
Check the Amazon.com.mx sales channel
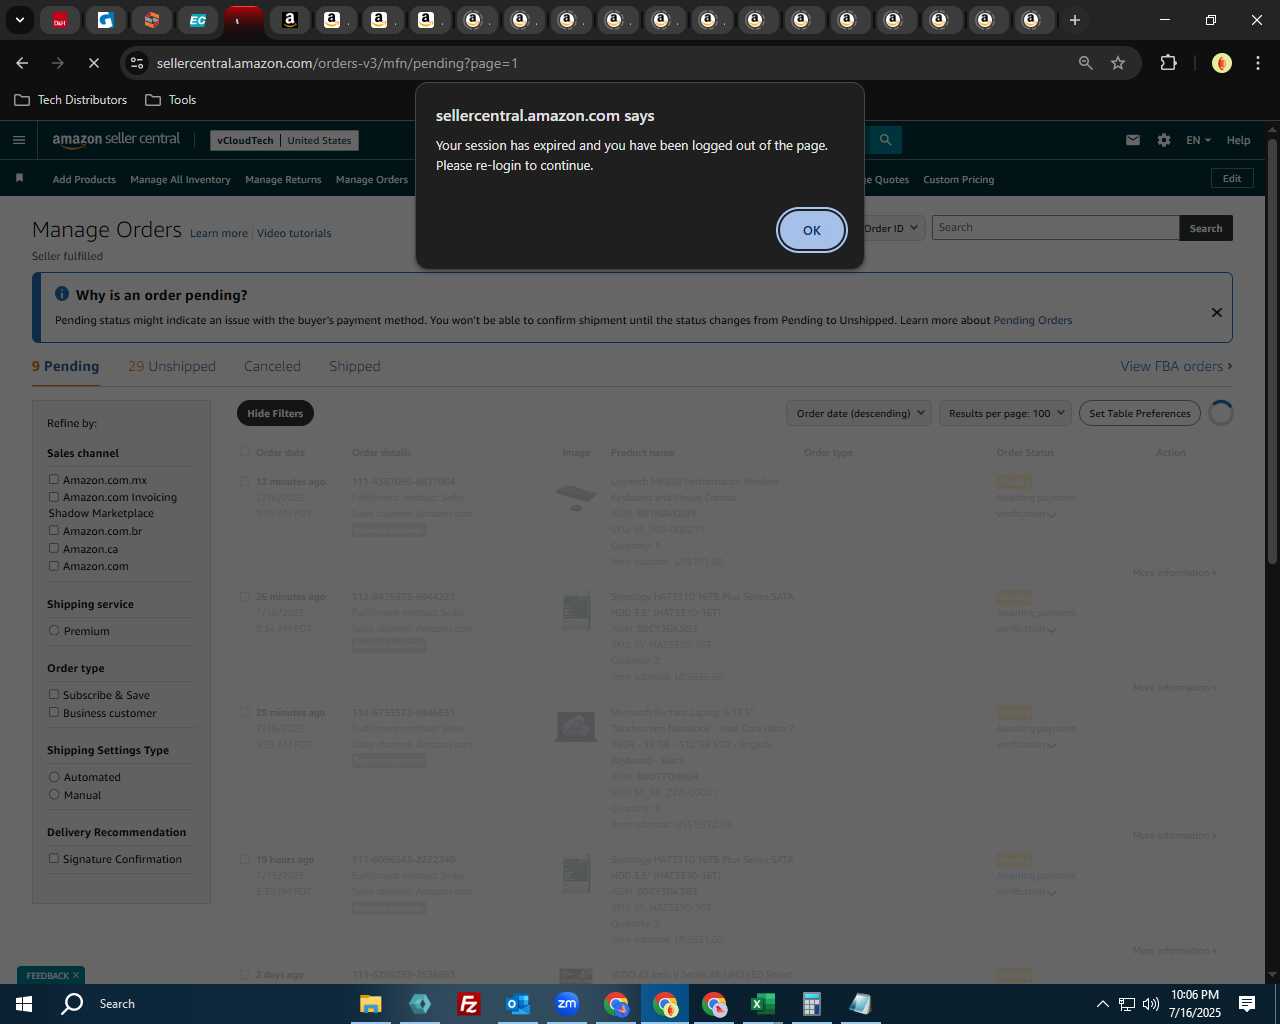click(x=54, y=479)
